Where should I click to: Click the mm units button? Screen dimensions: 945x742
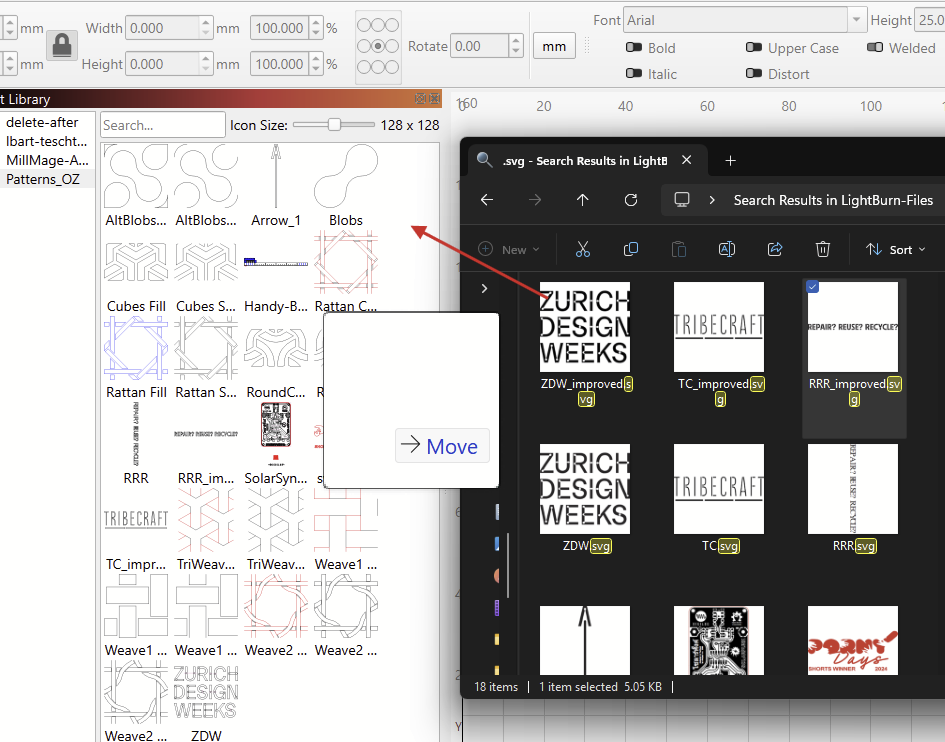tap(554, 46)
